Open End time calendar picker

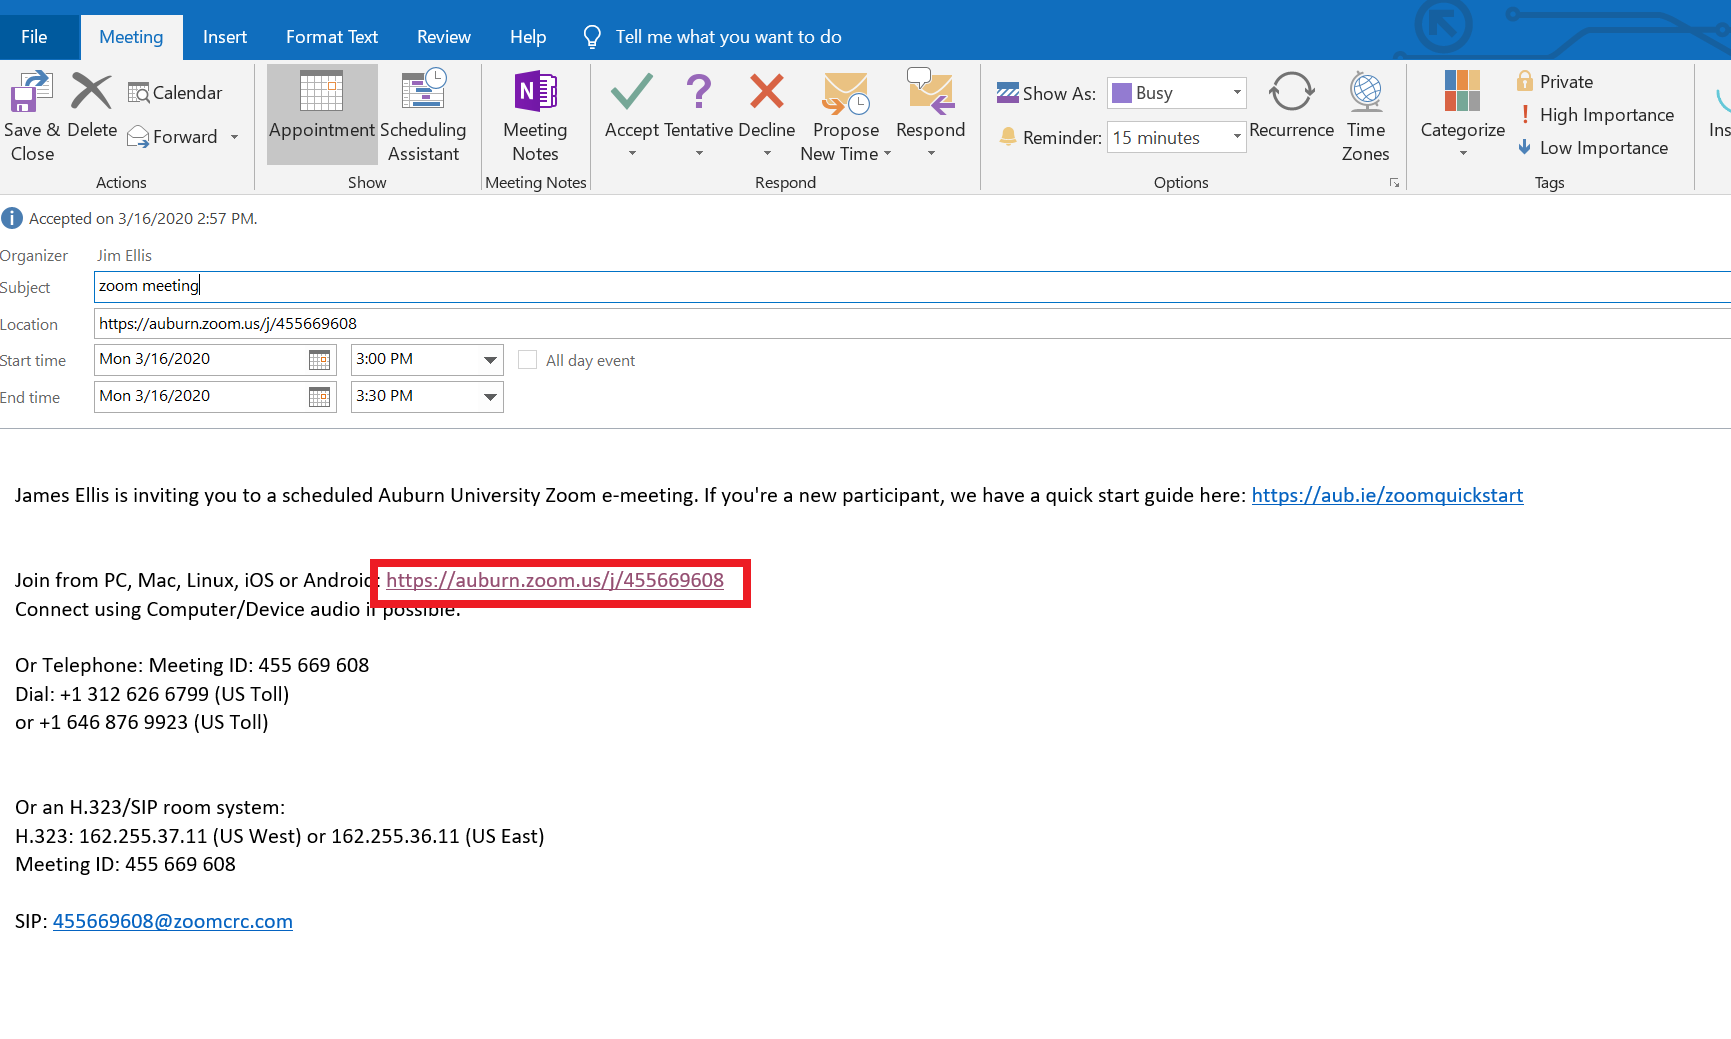(320, 397)
